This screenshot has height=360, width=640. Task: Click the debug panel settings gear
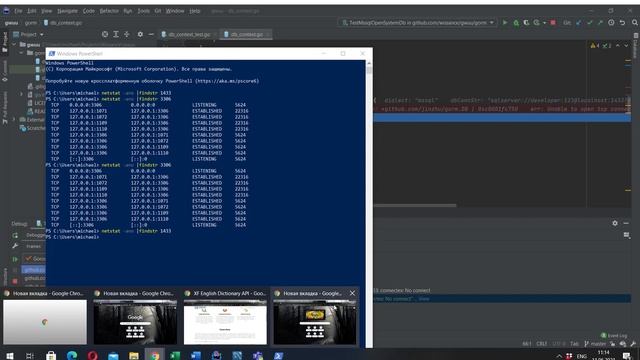click(x=615, y=223)
